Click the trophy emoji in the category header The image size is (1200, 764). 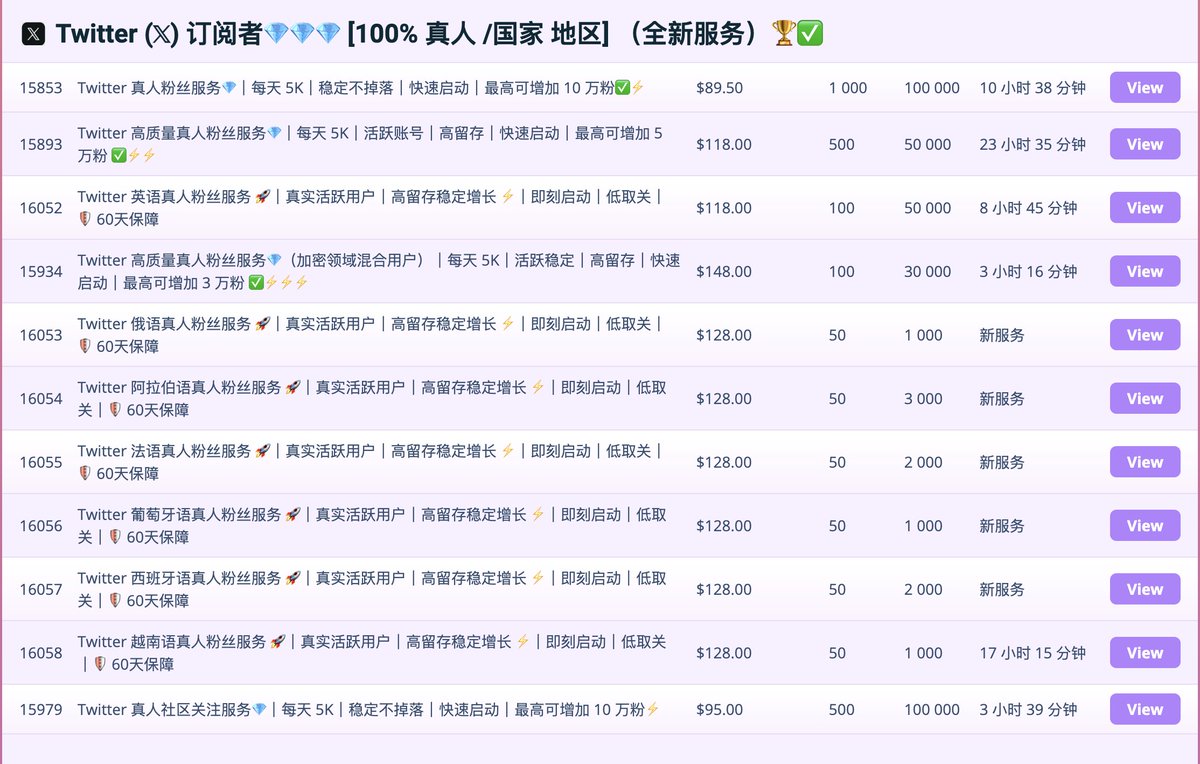tap(783, 33)
